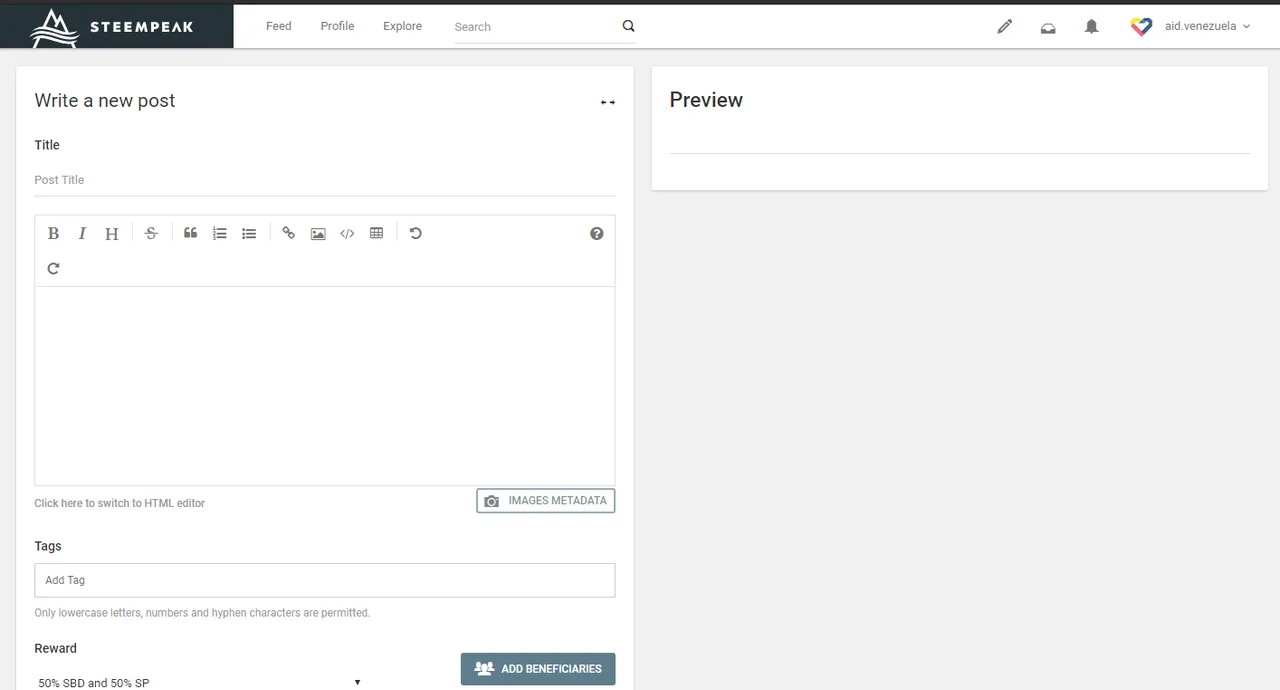
Task: Insert a block quote
Action: click(x=190, y=233)
